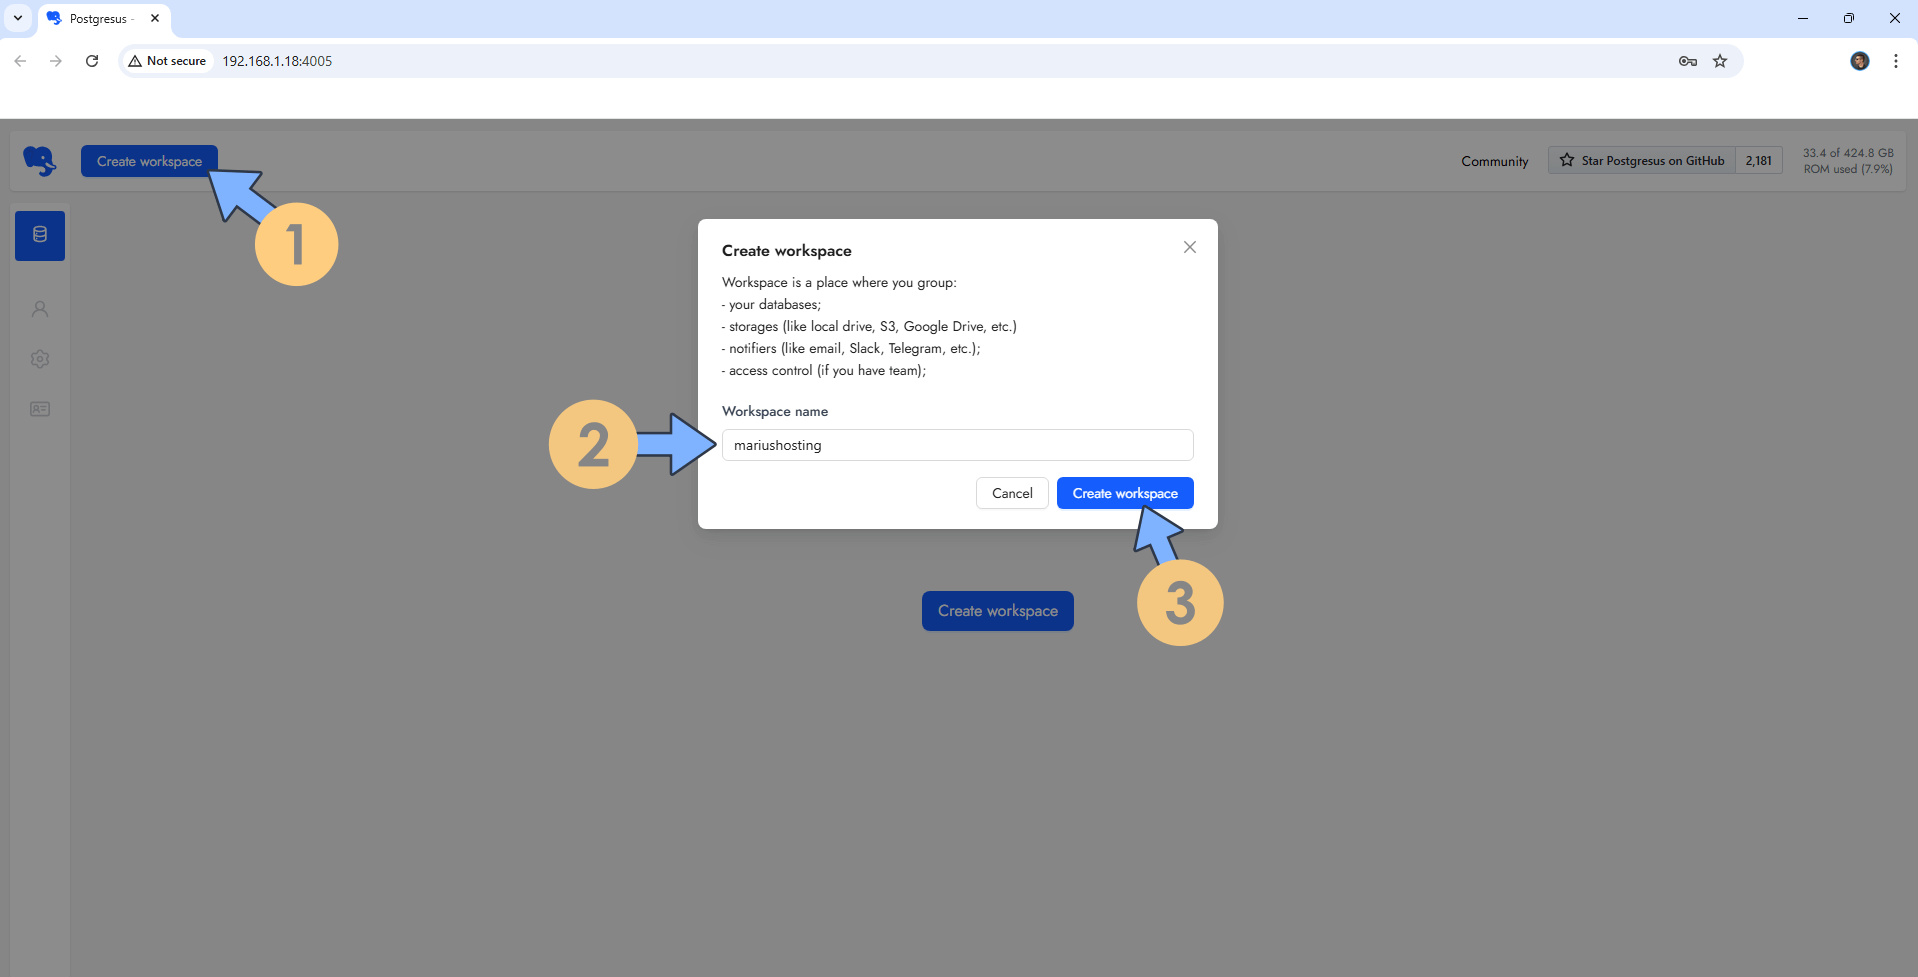
Task: Open the saved passwords key icon
Action: click(x=1688, y=61)
